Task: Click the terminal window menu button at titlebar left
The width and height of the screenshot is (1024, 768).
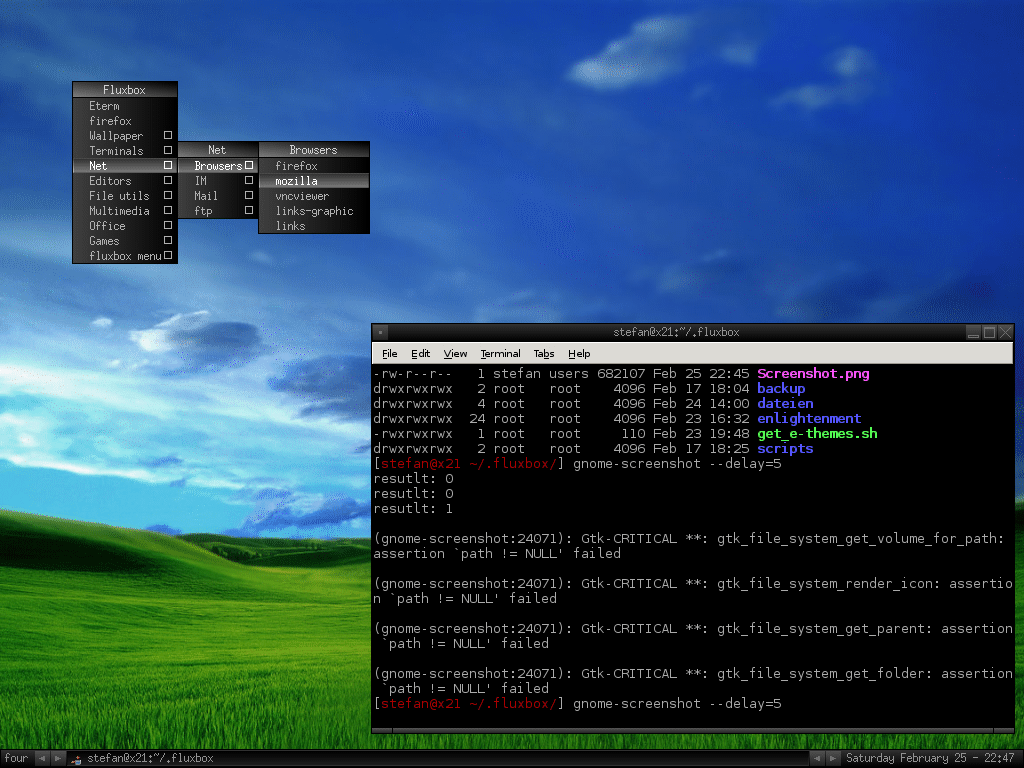Action: 381,332
